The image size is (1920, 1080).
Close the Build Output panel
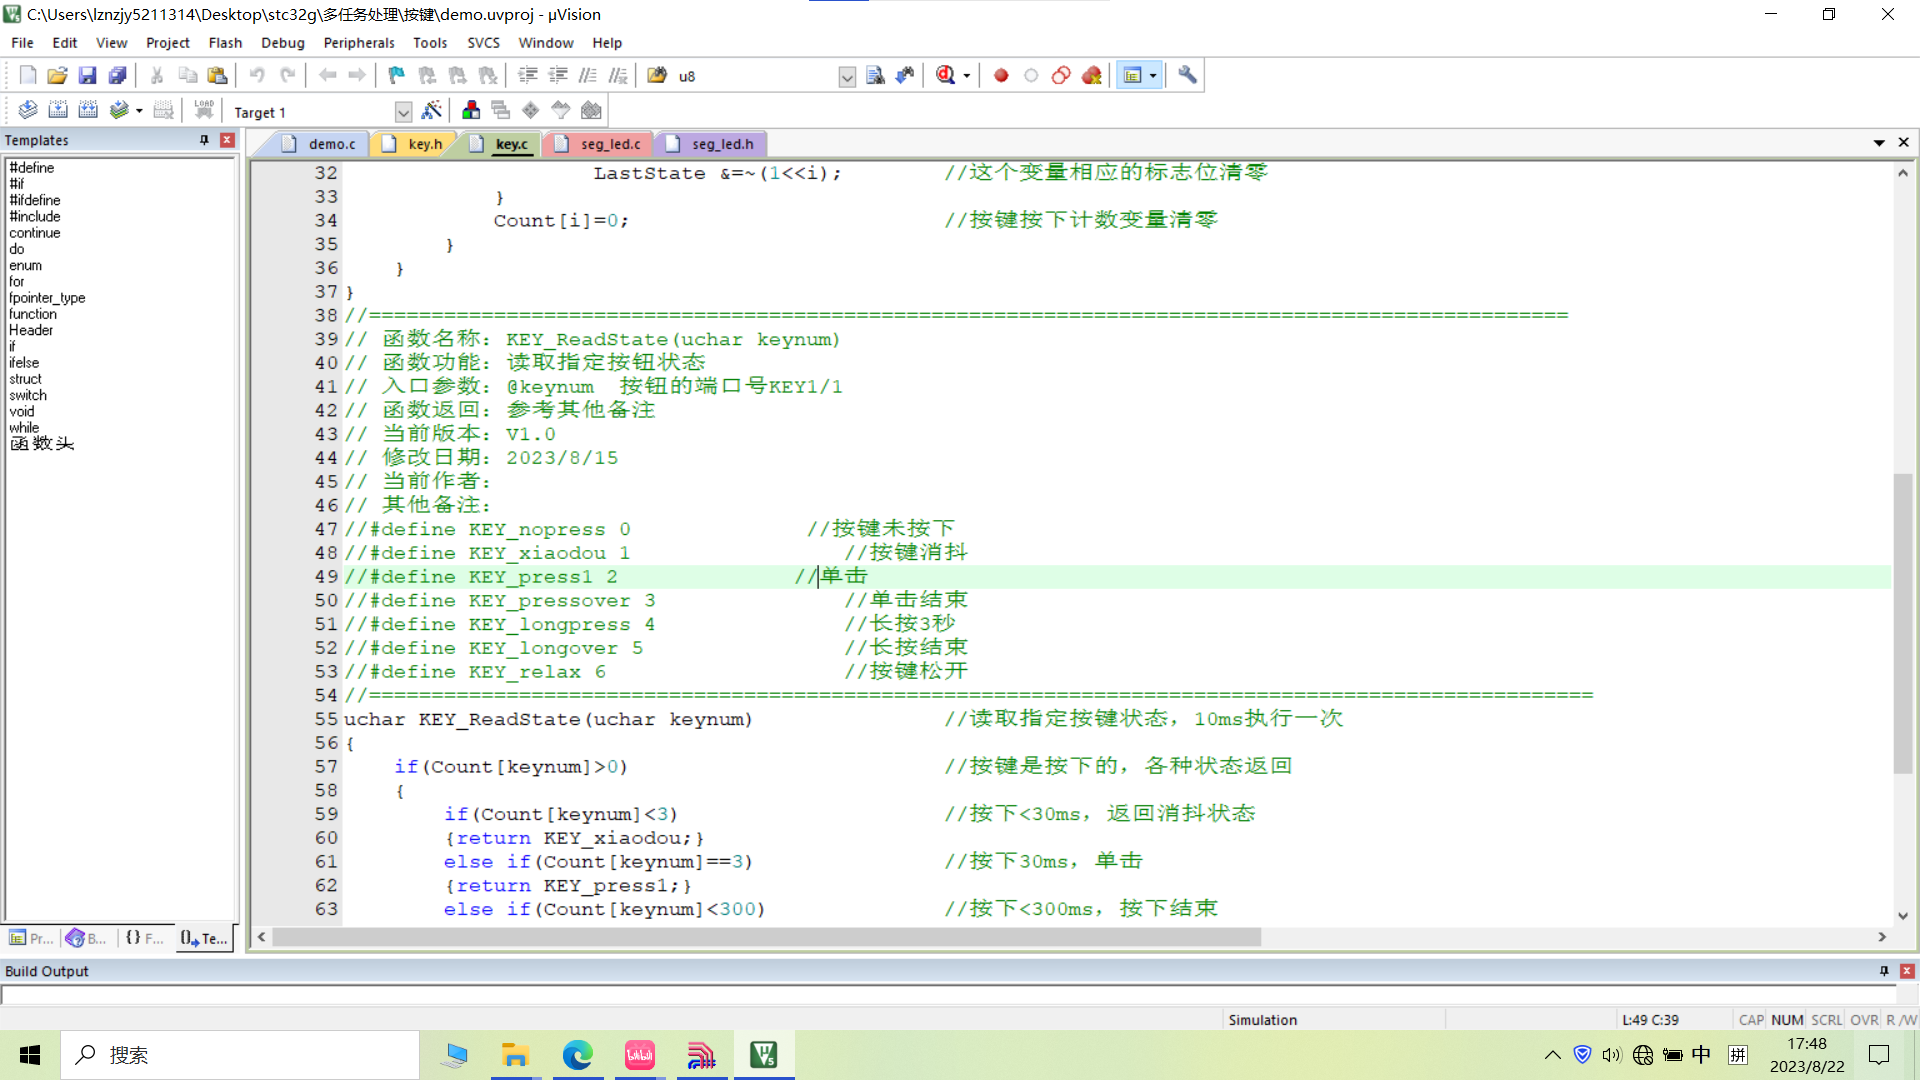(1907, 971)
